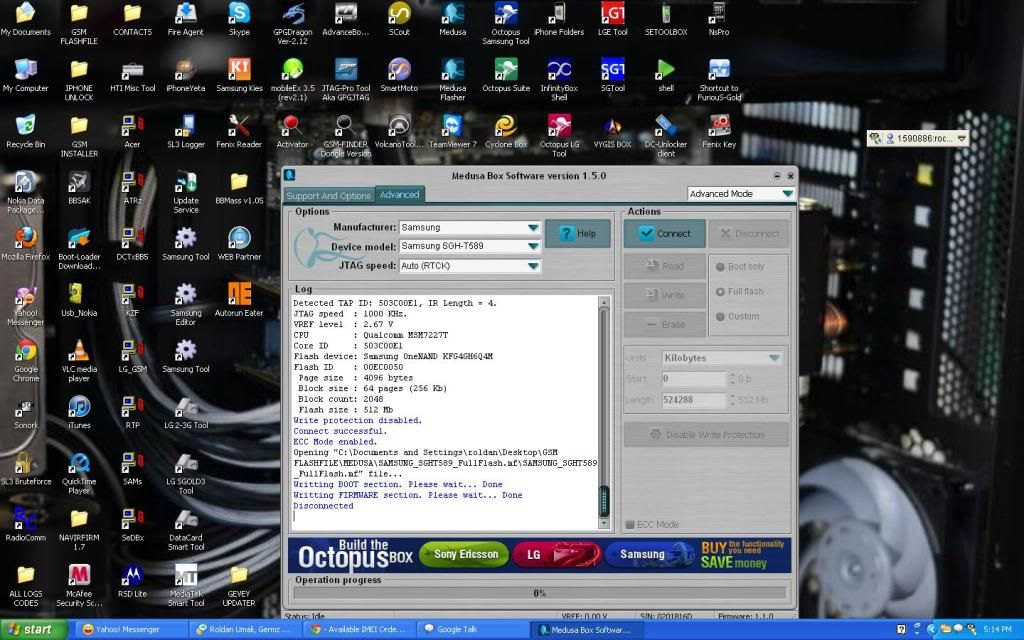Image resolution: width=1024 pixels, height=640 pixels.
Task: Open the McAfee Security Scan icon
Action: (x=79, y=585)
